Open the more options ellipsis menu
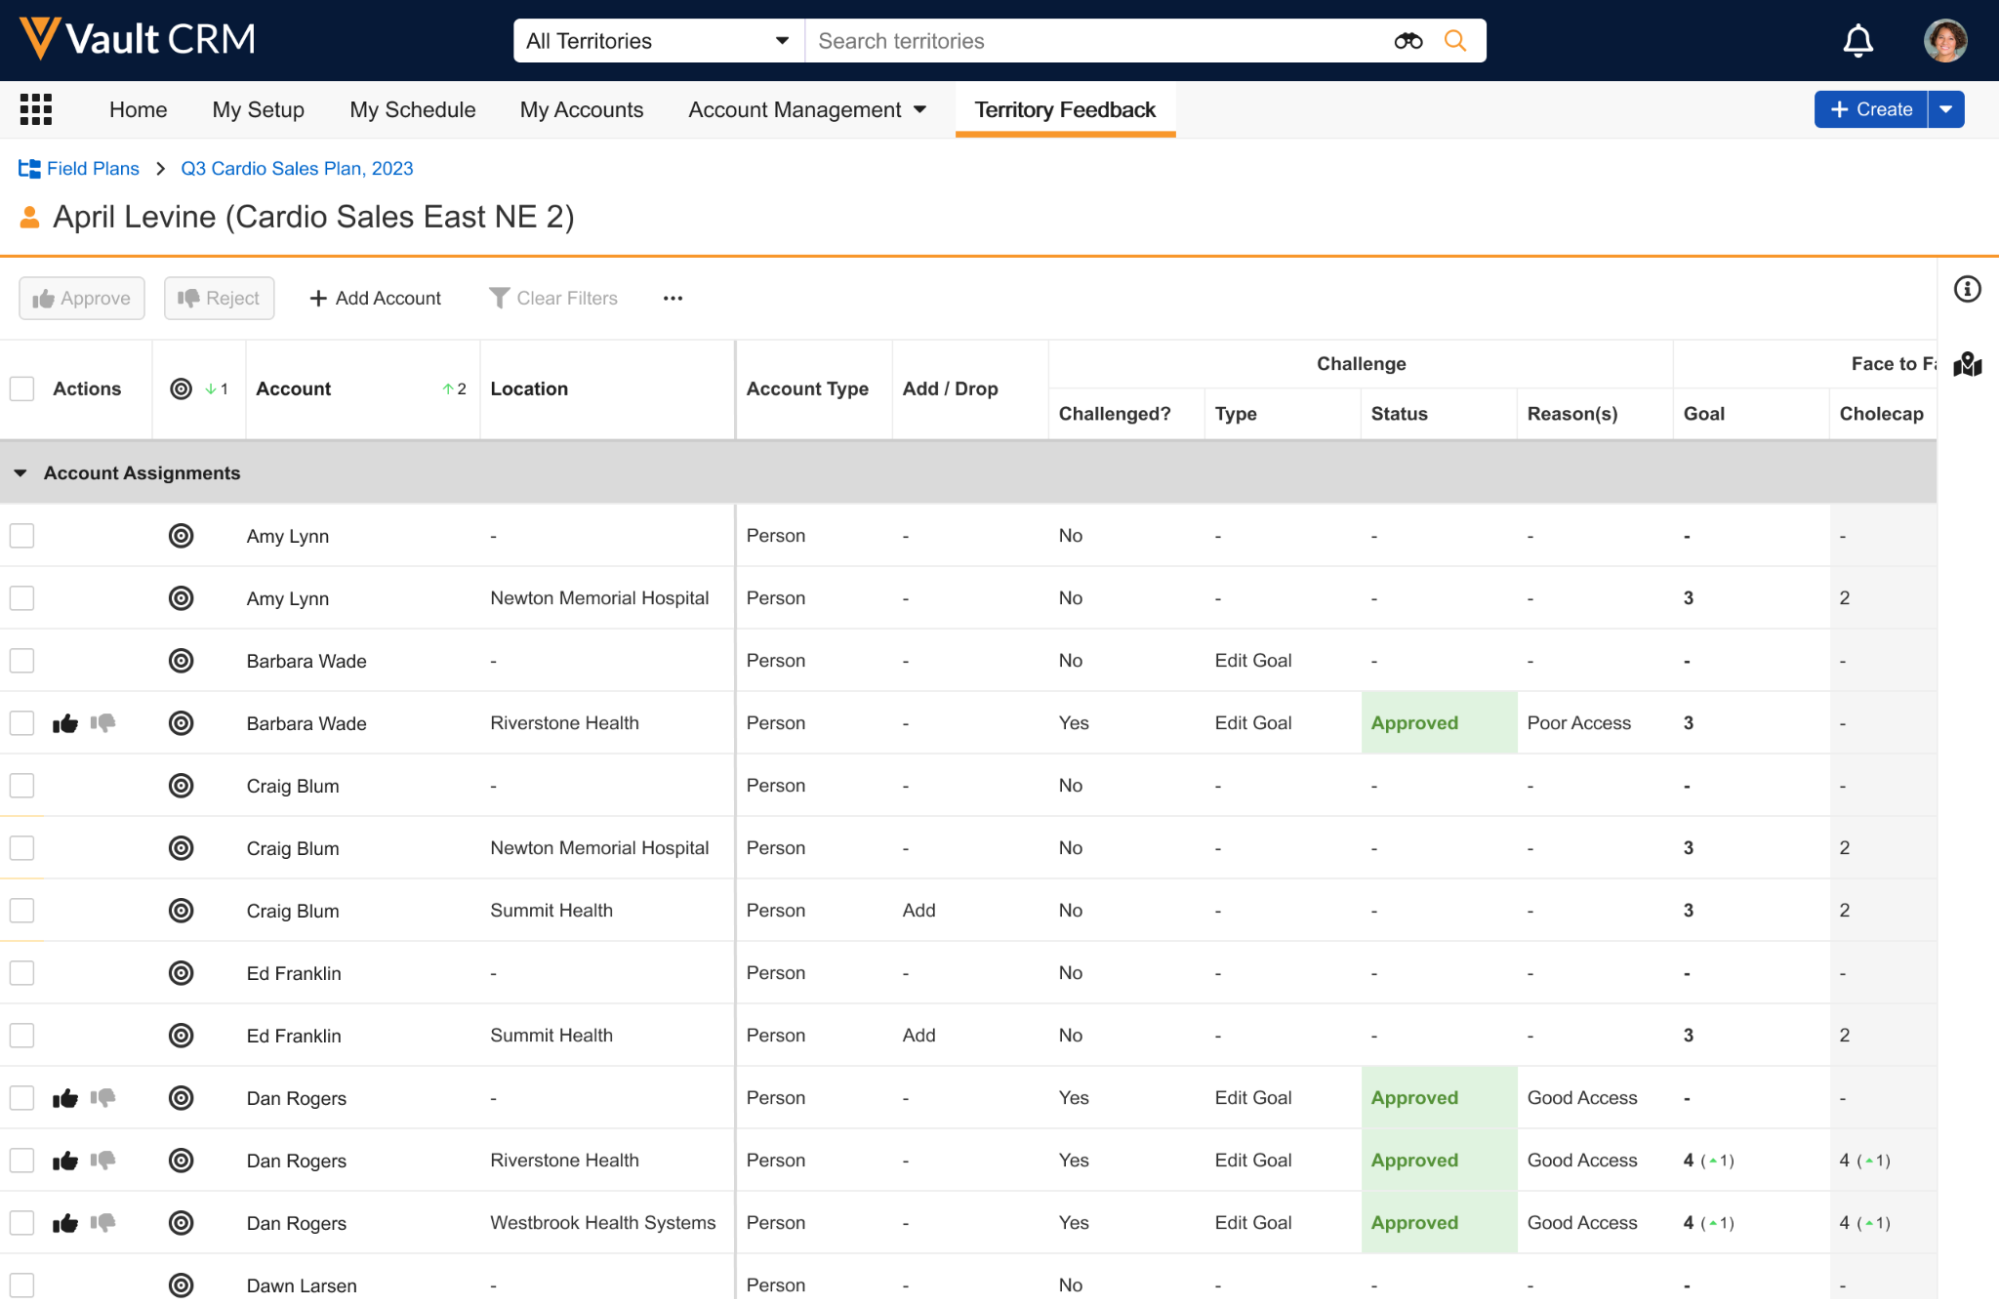This screenshot has width=1999, height=1300. pos(673,298)
